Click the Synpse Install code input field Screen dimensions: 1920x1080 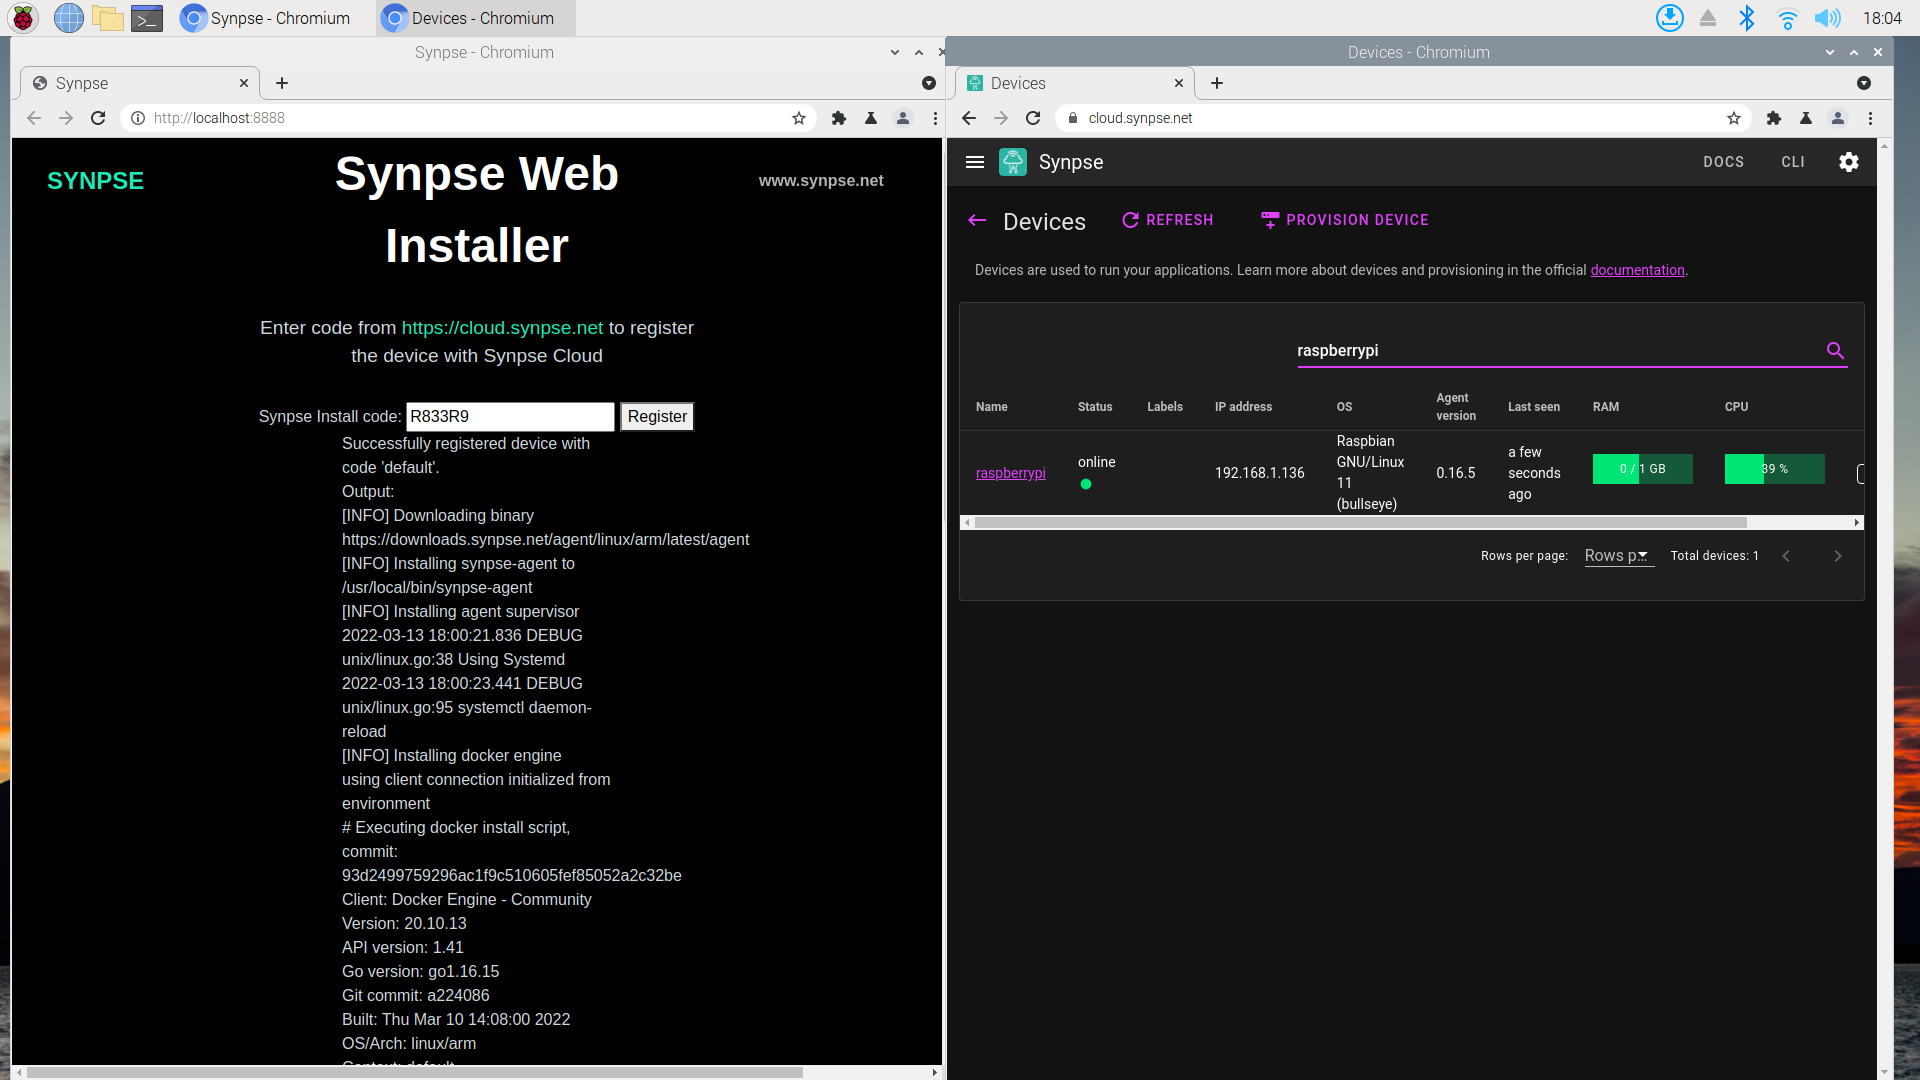pyautogui.click(x=510, y=417)
